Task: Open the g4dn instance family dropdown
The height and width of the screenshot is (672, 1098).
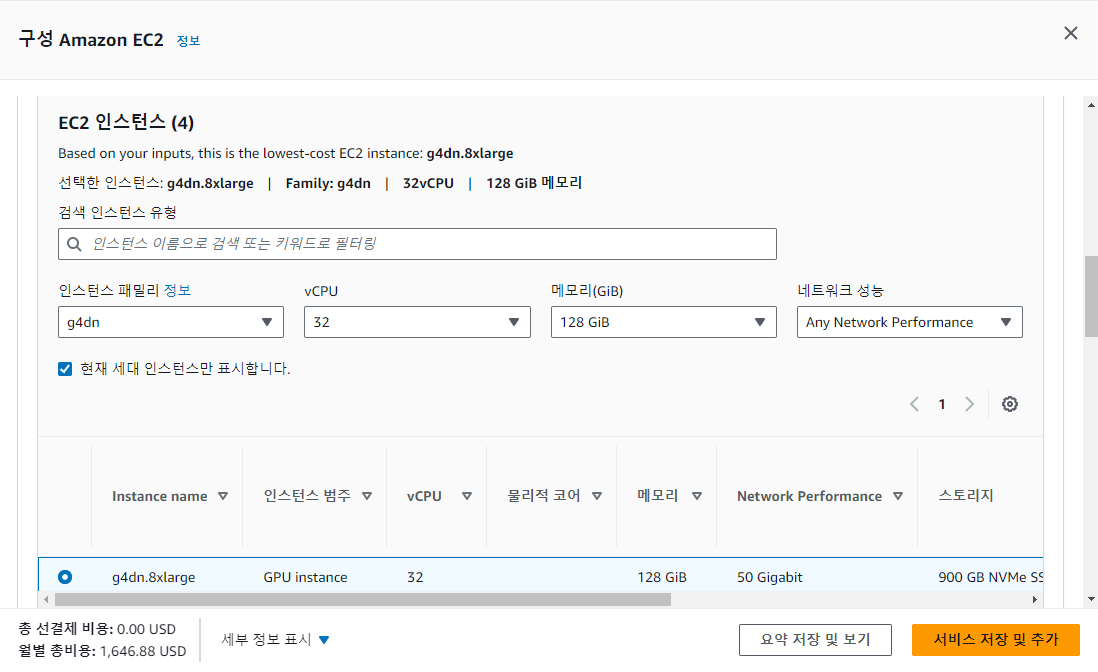Action: 171,322
